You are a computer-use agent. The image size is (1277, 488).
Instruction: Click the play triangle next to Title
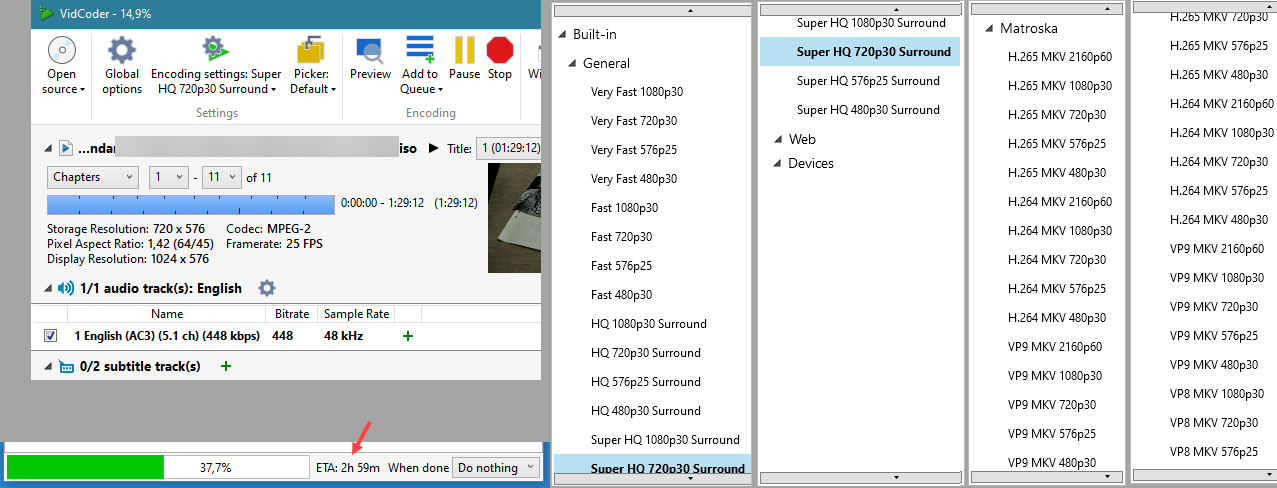(433, 148)
